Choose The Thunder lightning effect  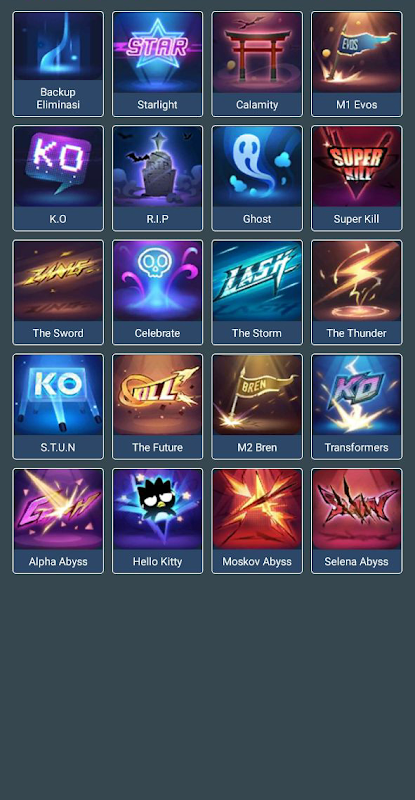[x=357, y=293]
